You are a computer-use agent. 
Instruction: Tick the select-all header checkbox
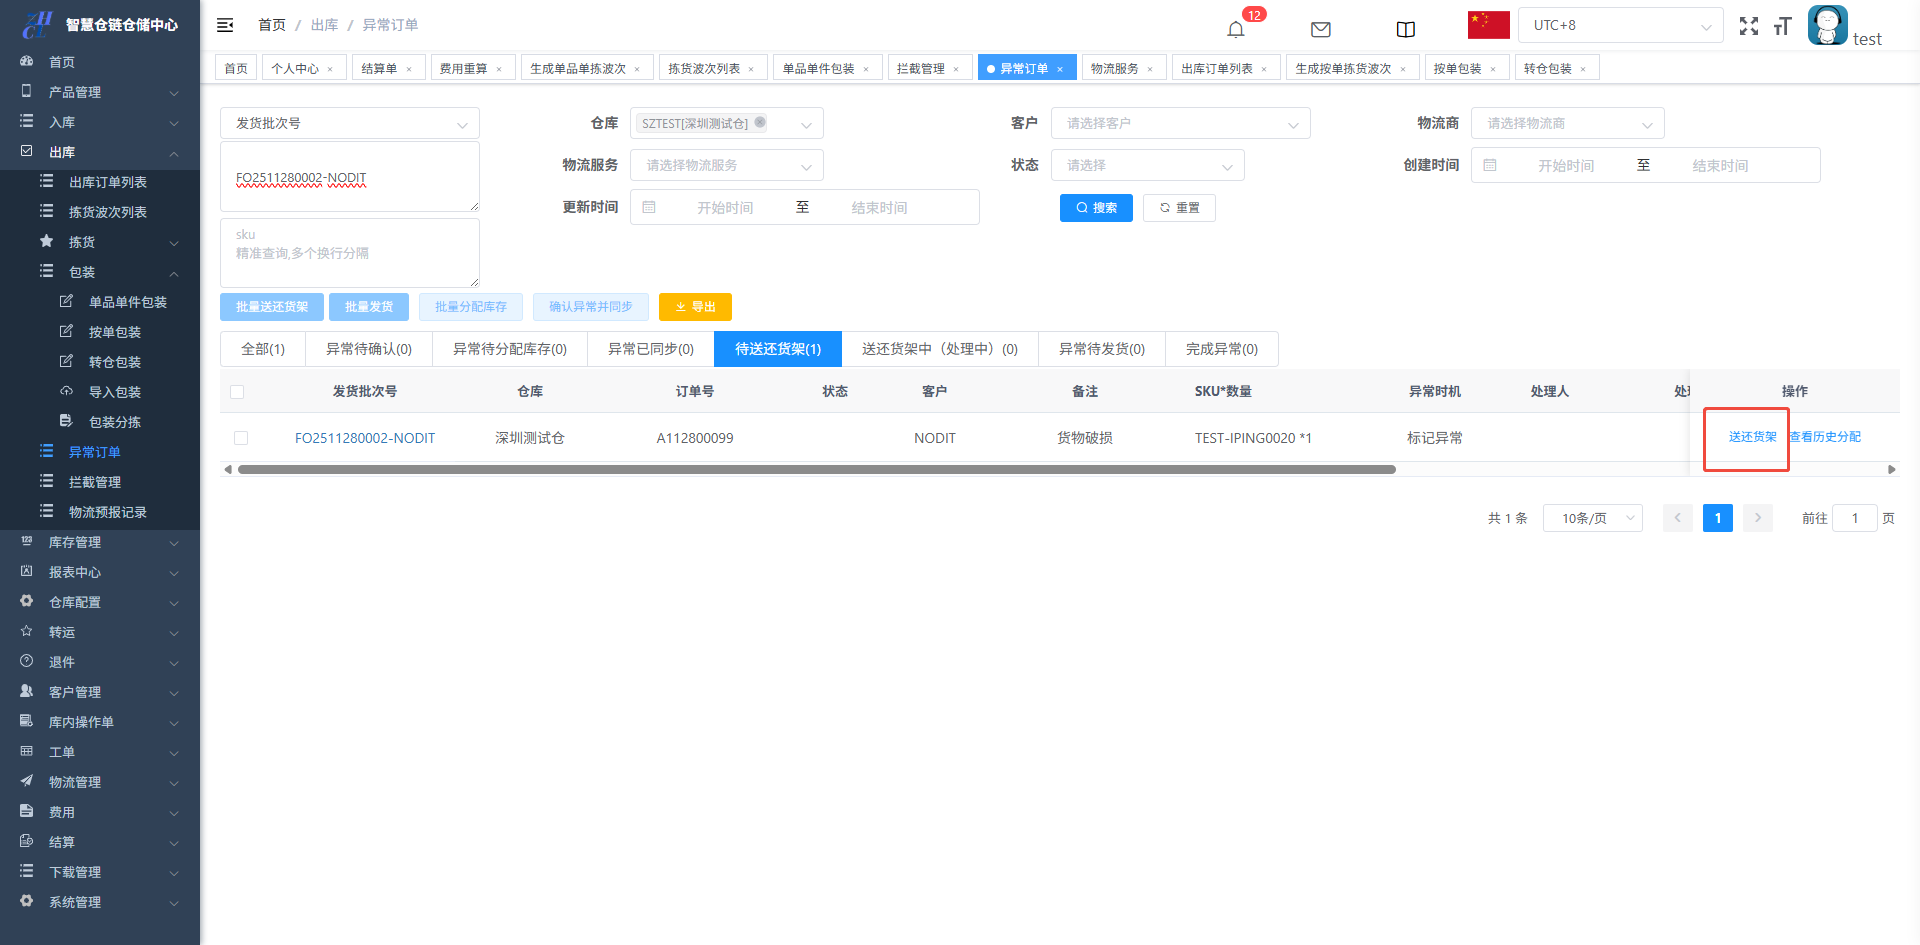tap(237, 392)
